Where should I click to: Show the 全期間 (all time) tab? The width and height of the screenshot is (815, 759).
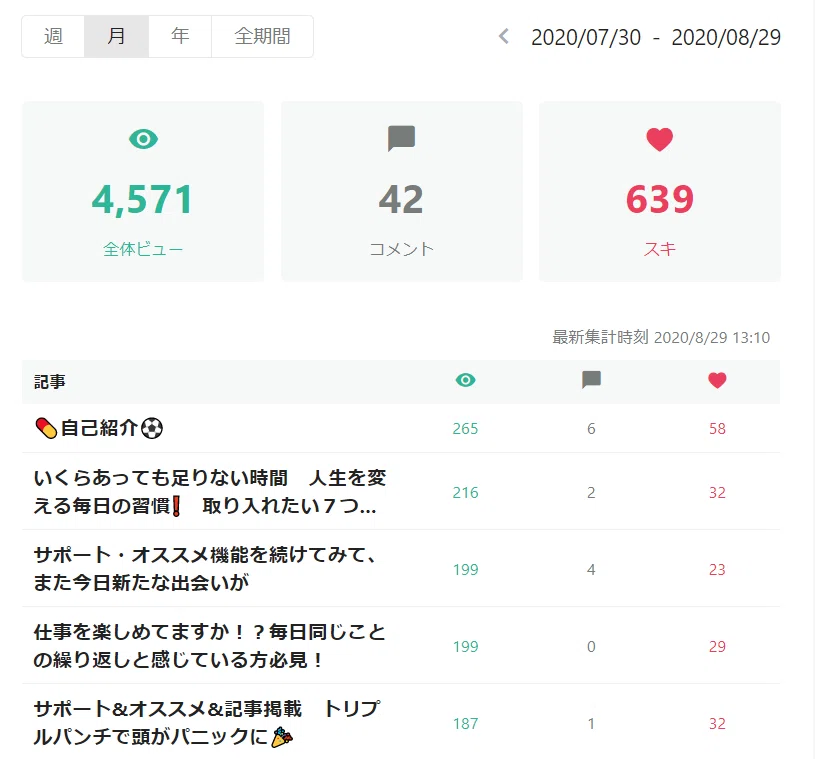coord(262,36)
